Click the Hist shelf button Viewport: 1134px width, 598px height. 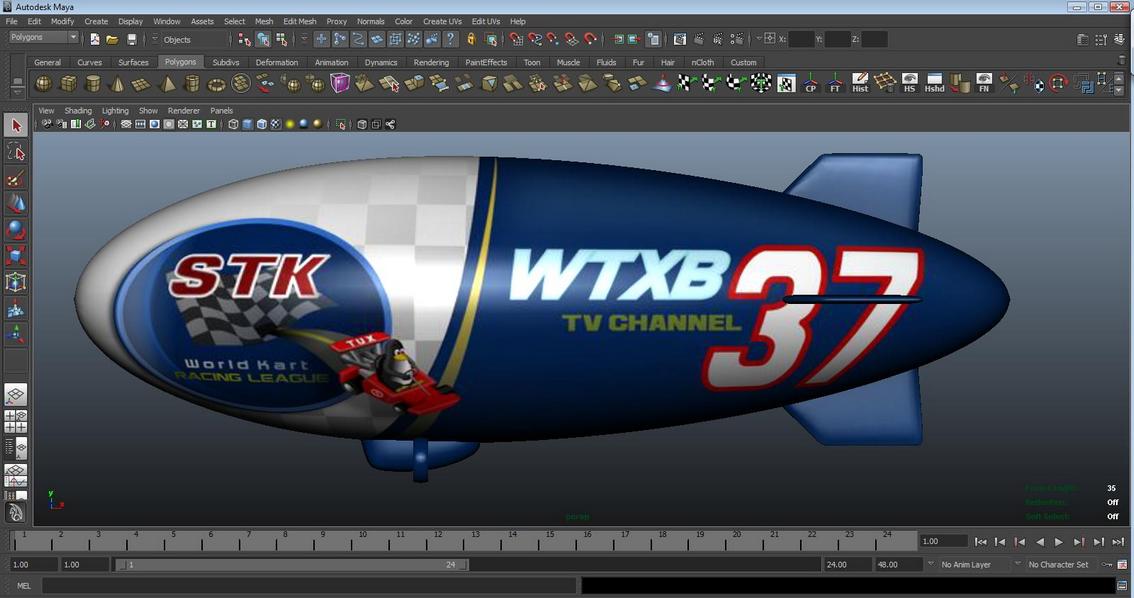(x=860, y=84)
